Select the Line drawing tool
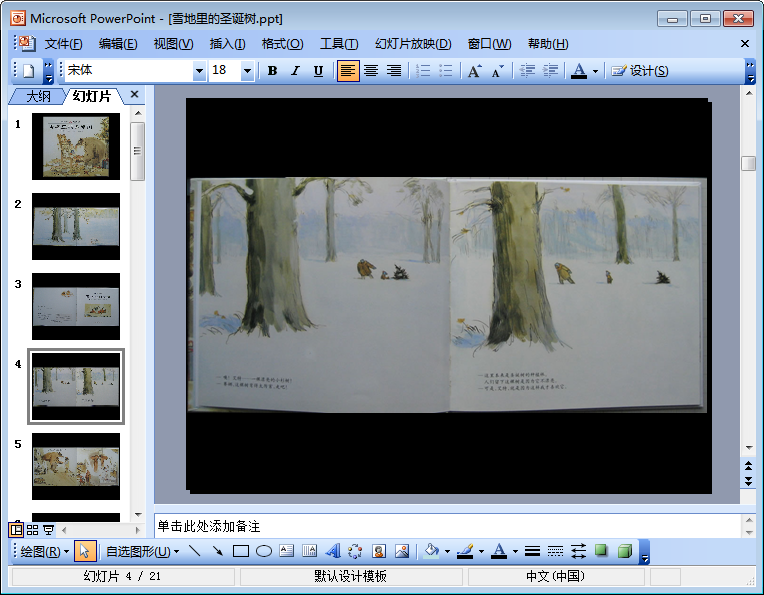Viewport: 764px width, 595px height. [194, 551]
